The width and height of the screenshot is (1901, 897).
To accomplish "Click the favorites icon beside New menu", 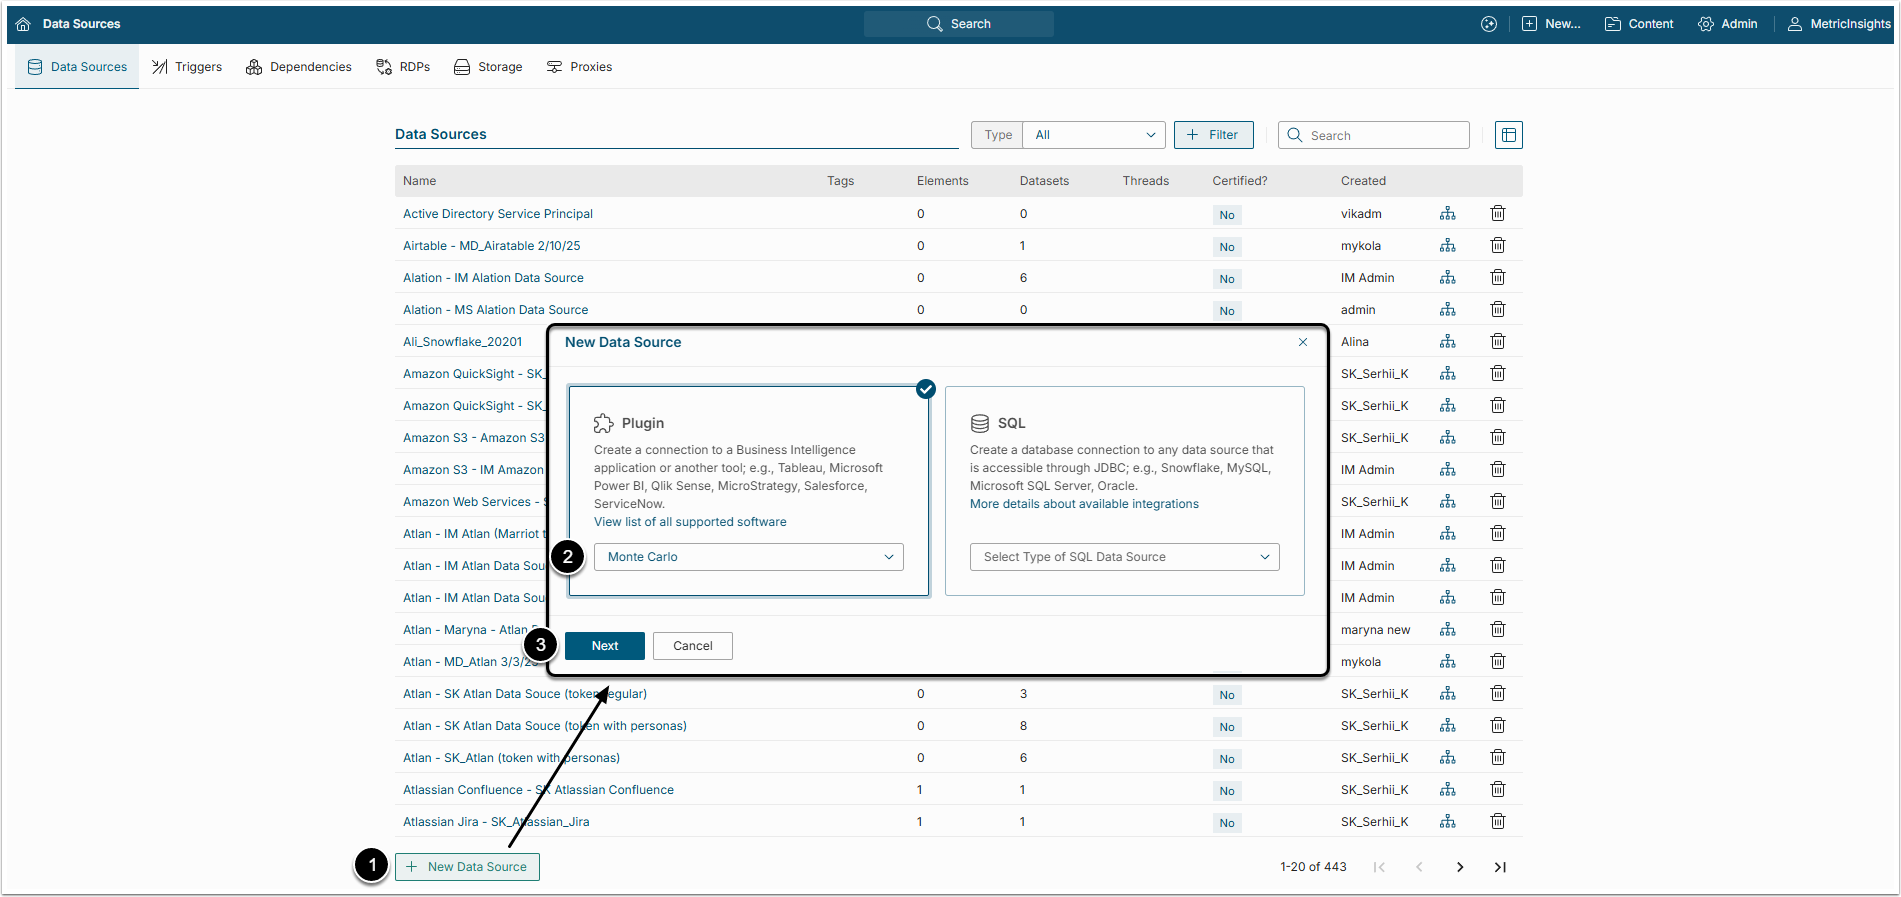I will (1488, 24).
